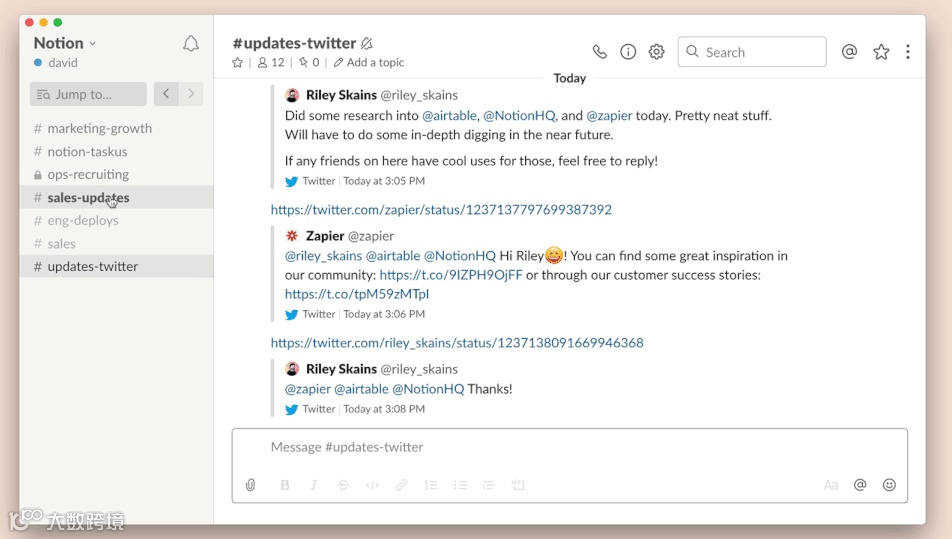Click @riley_skains mention in Zapier's reply
This screenshot has width=952, height=539.
click(324, 256)
